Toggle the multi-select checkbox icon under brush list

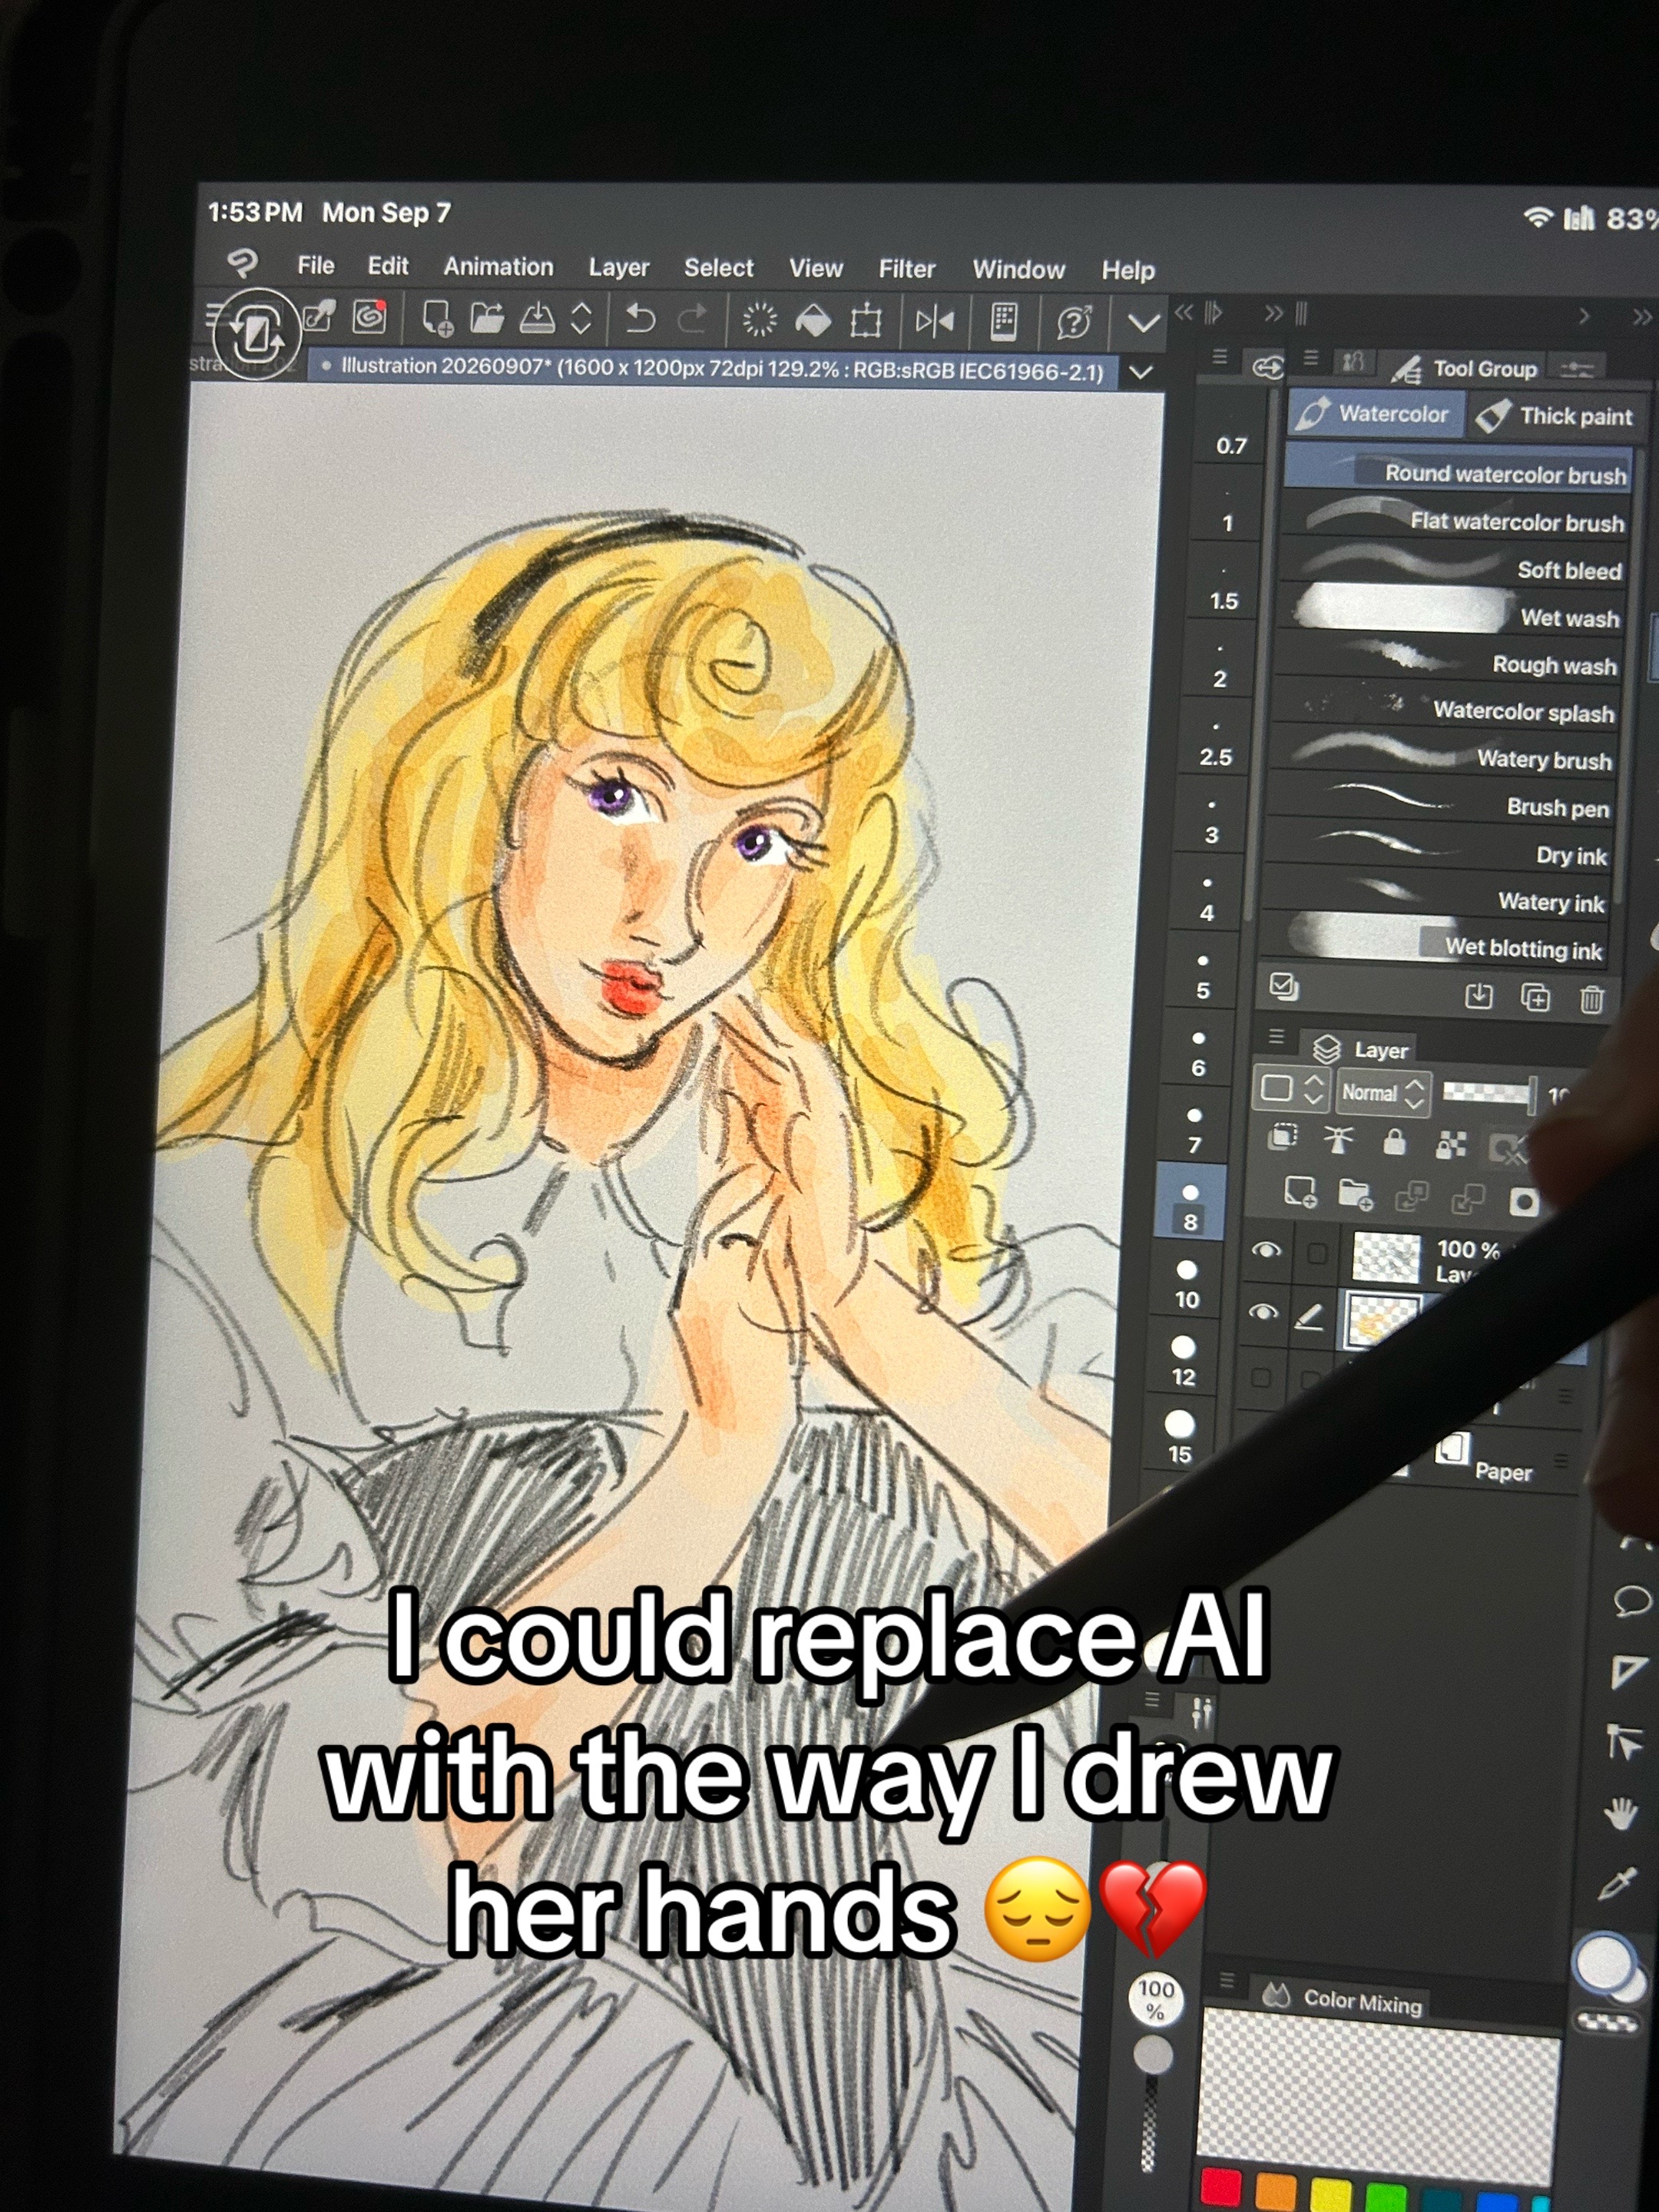pos(1283,986)
